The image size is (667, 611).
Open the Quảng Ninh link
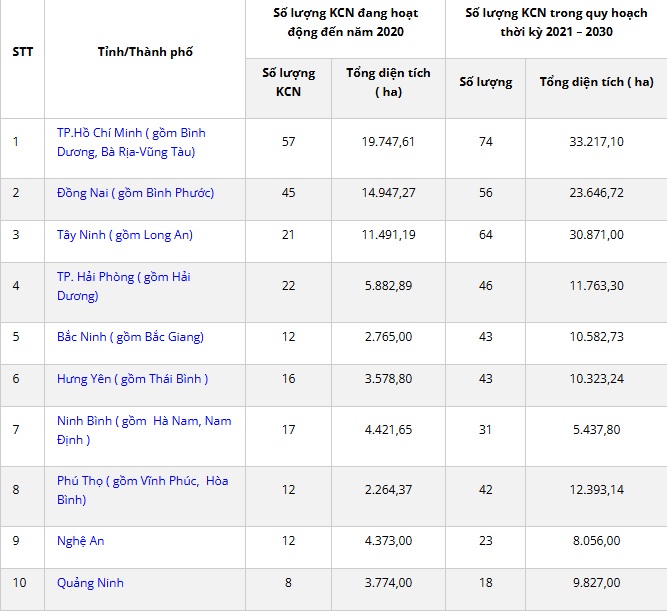click(90, 582)
